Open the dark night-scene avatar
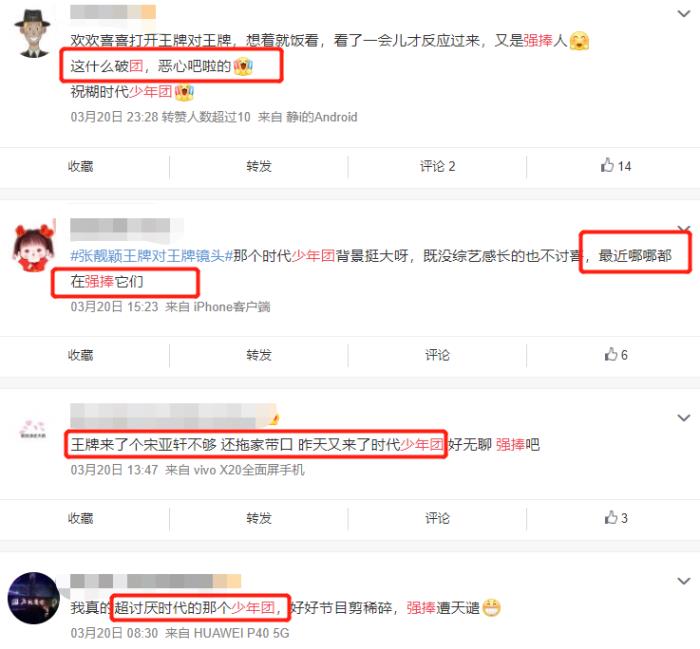 click(33, 598)
